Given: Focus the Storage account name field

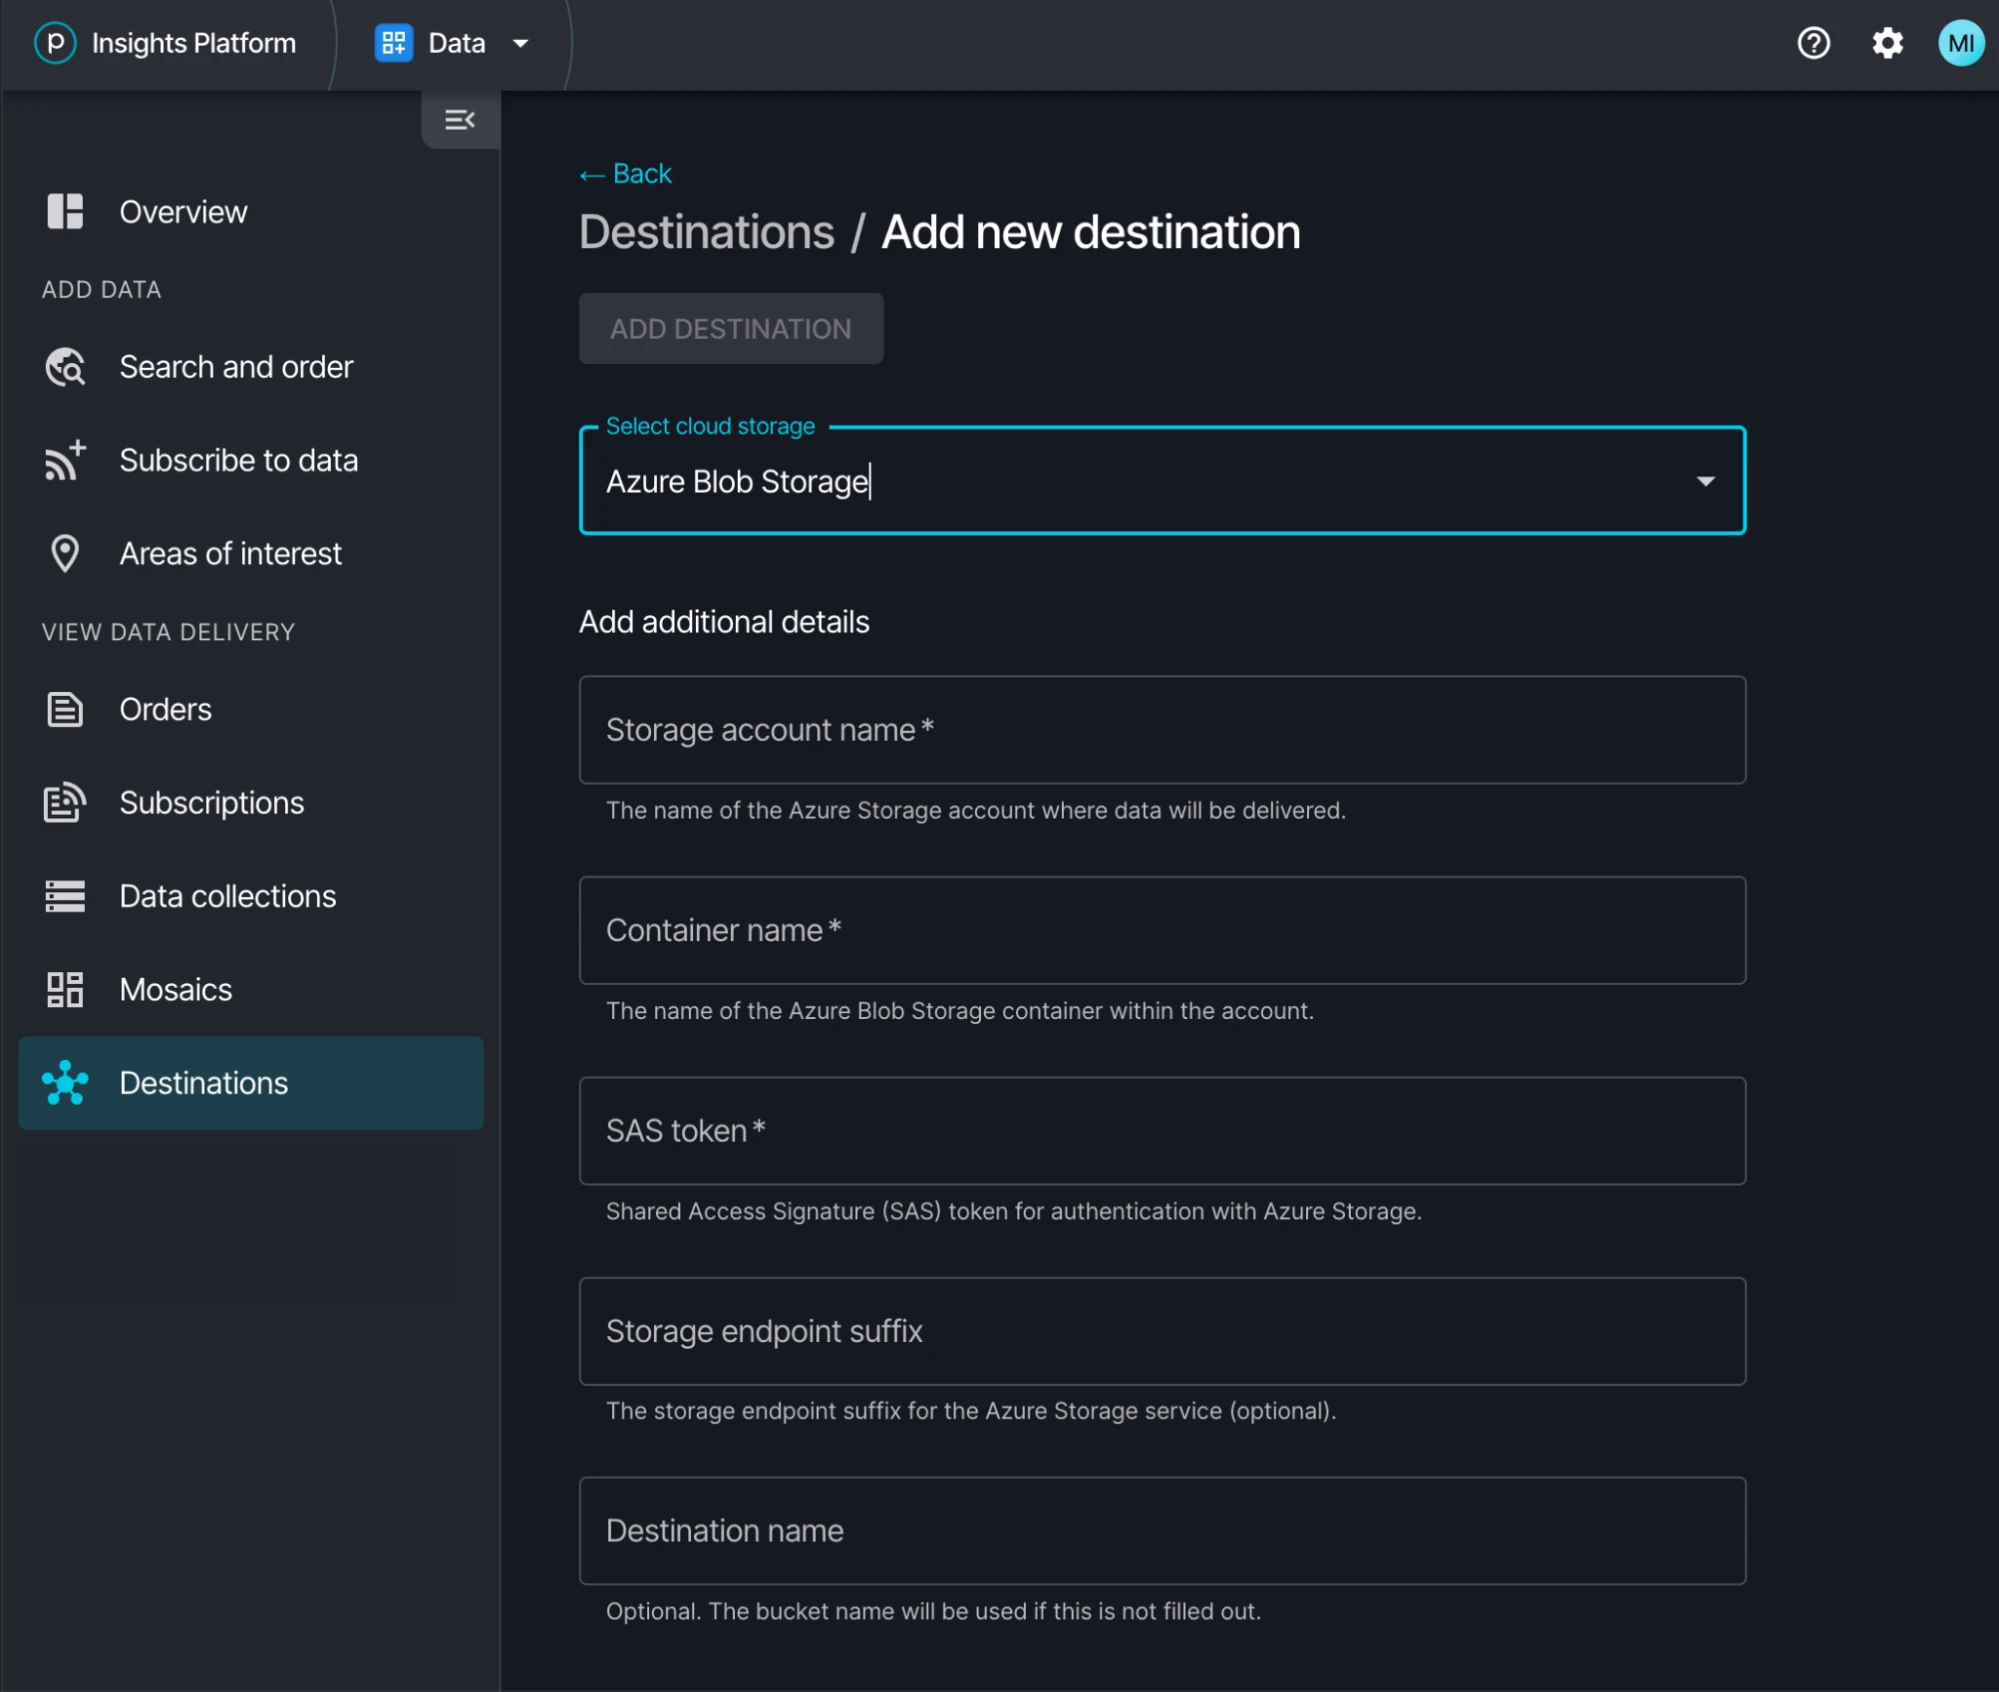Looking at the screenshot, I should pyautogui.click(x=1161, y=730).
